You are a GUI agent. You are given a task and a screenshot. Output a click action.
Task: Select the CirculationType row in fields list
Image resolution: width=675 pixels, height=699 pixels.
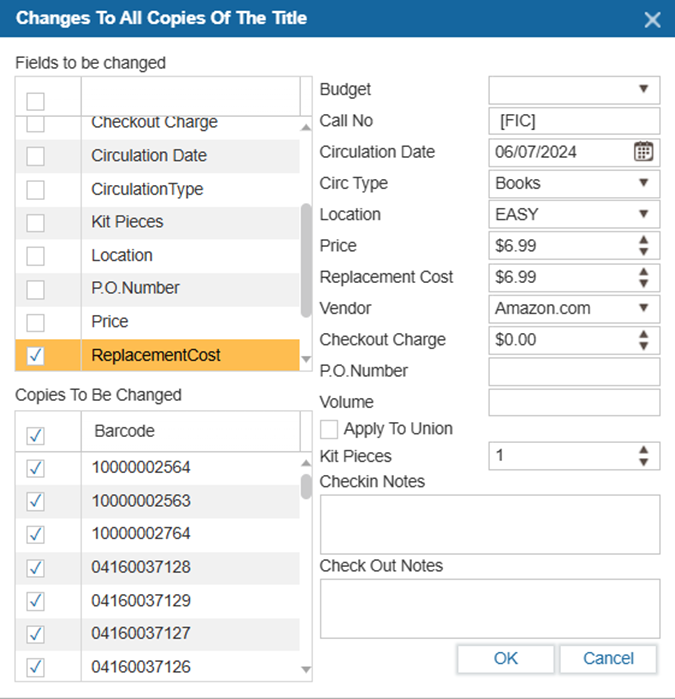[x=157, y=189]
